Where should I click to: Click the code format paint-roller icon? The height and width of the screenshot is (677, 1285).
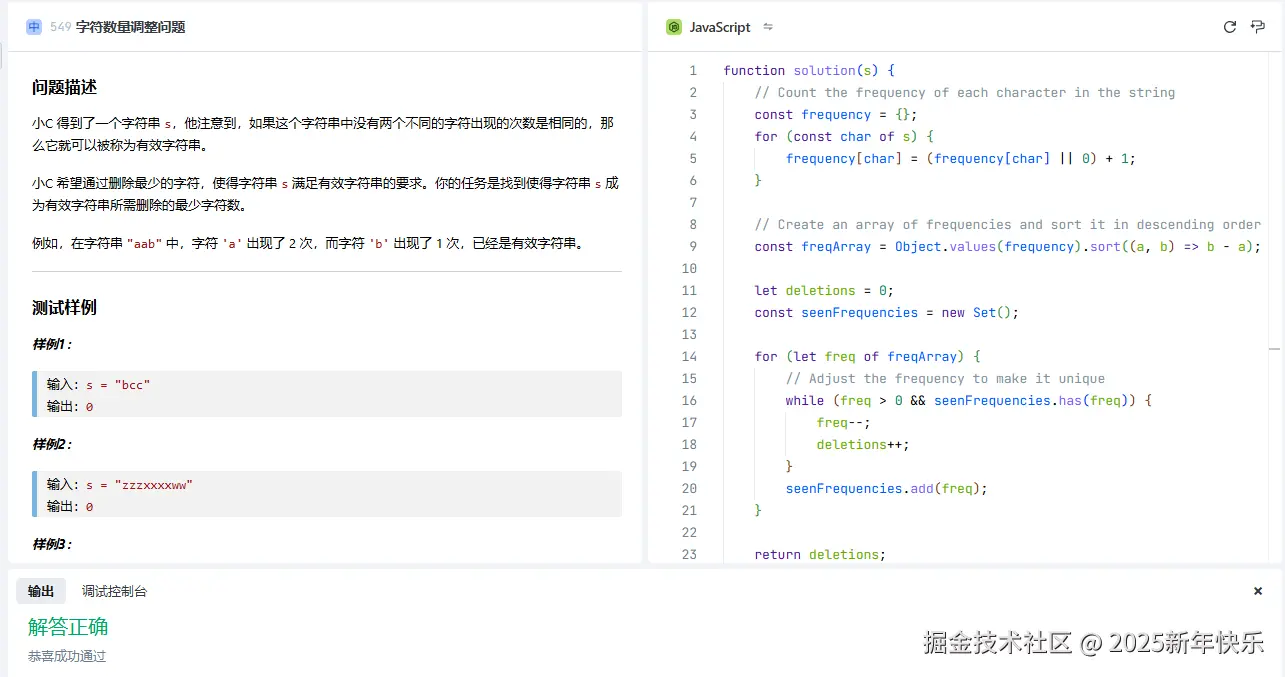click(x=1258, y=27)
